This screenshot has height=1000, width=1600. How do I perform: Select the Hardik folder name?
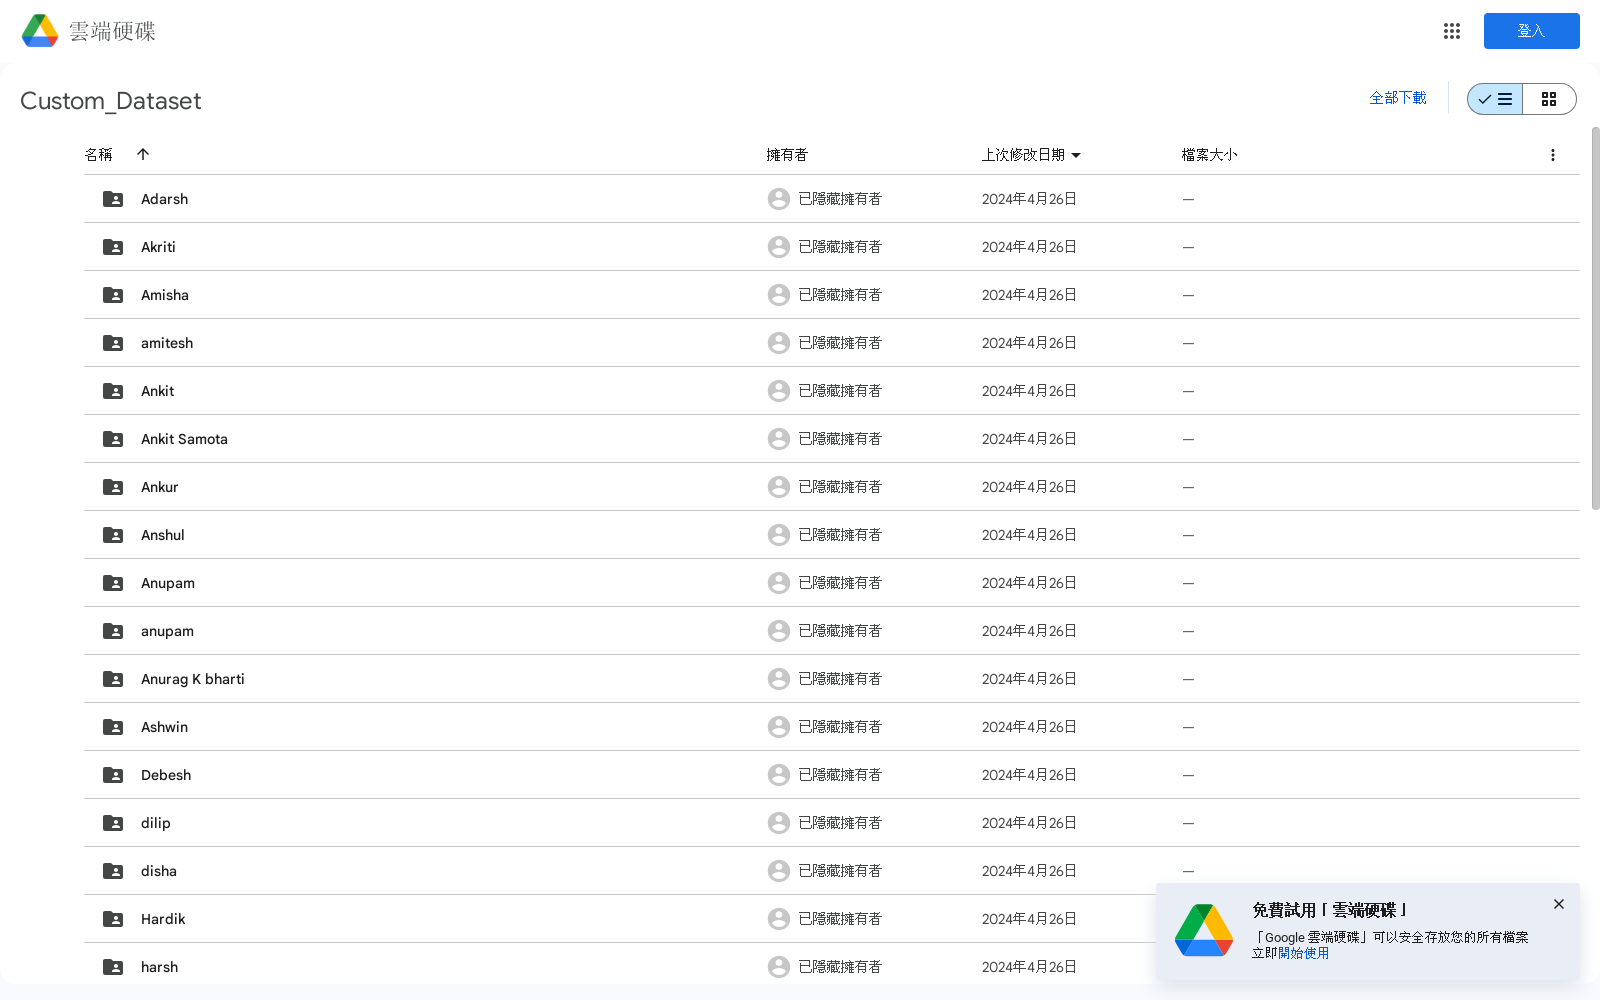click(x=163, y=919)
